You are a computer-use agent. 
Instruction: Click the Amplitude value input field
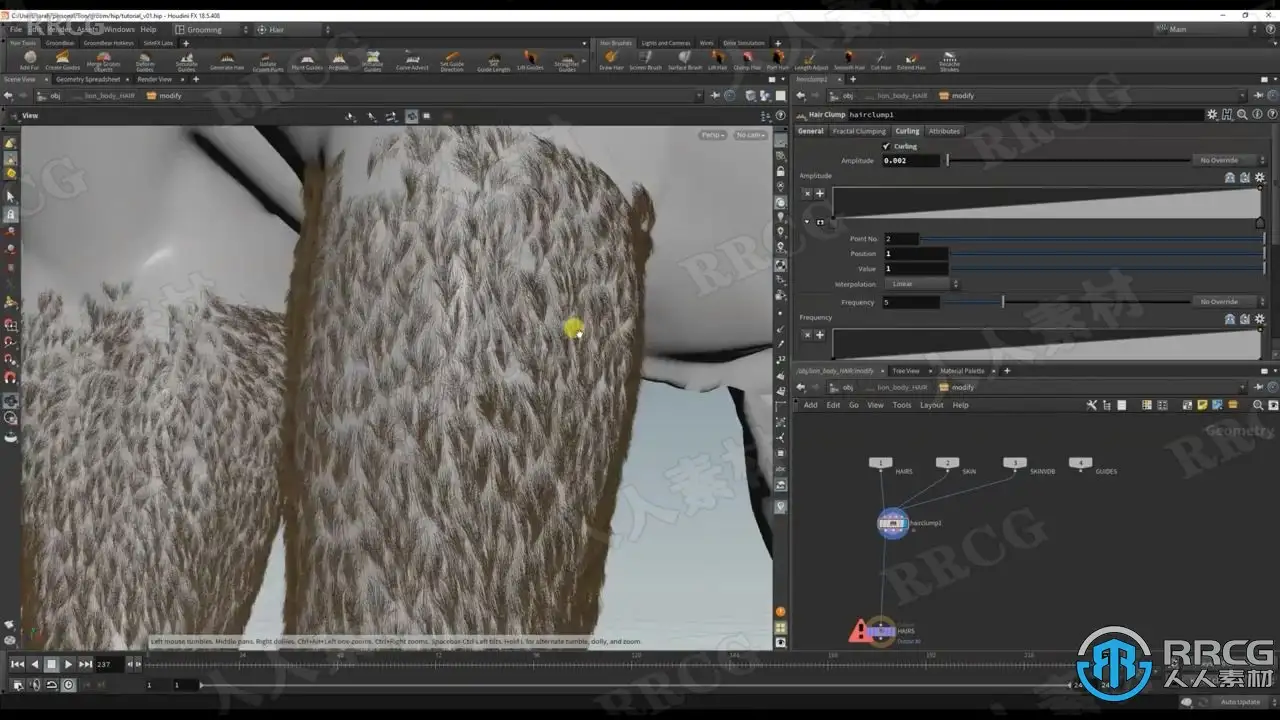(911, 160)
